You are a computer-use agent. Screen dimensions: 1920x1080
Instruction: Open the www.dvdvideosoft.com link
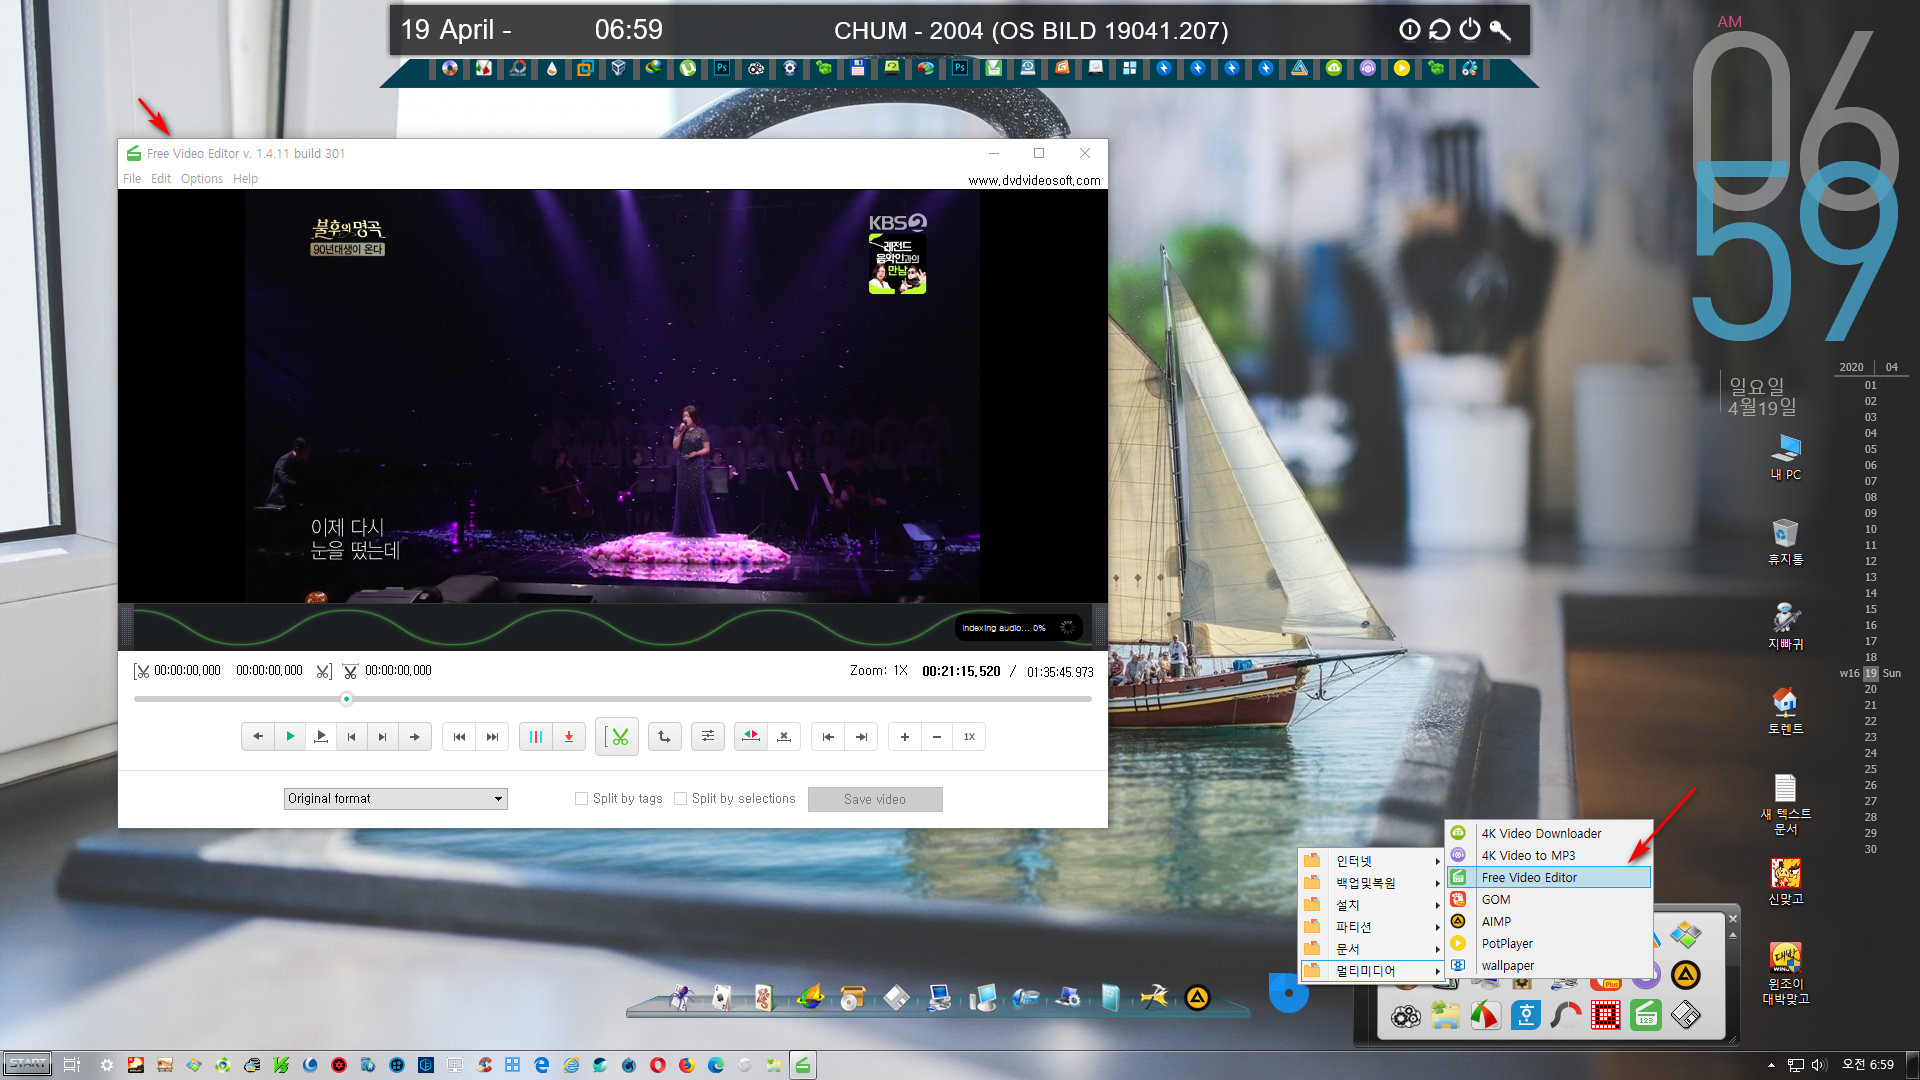click(1034, 181)
